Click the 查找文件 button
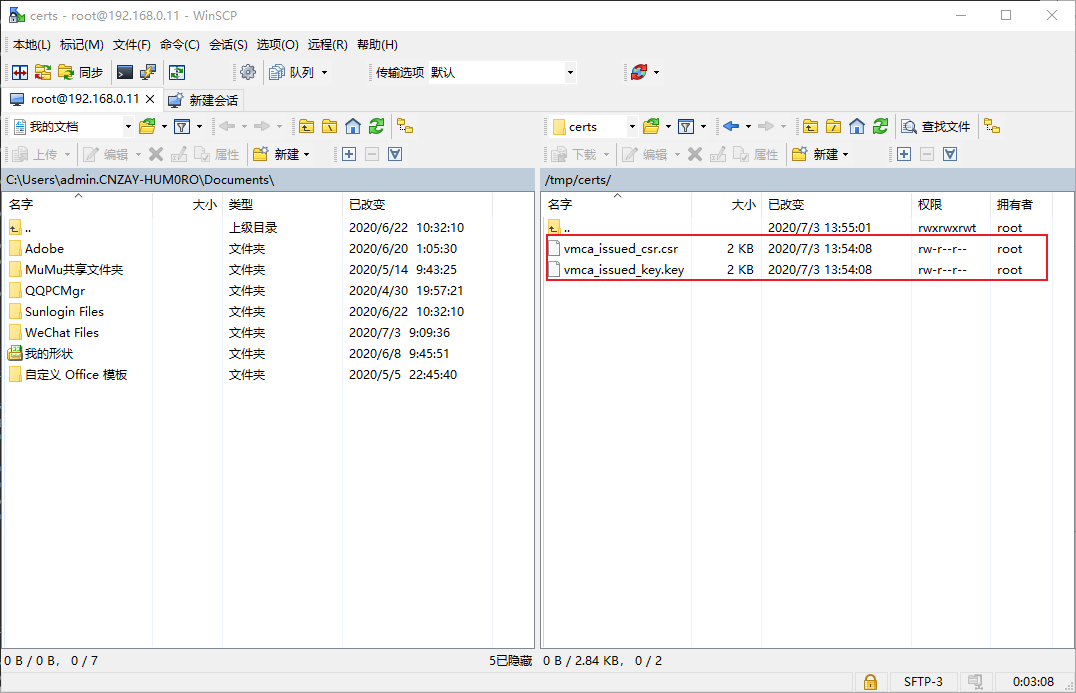The image size is (1076, 693). tap(936, 126)
